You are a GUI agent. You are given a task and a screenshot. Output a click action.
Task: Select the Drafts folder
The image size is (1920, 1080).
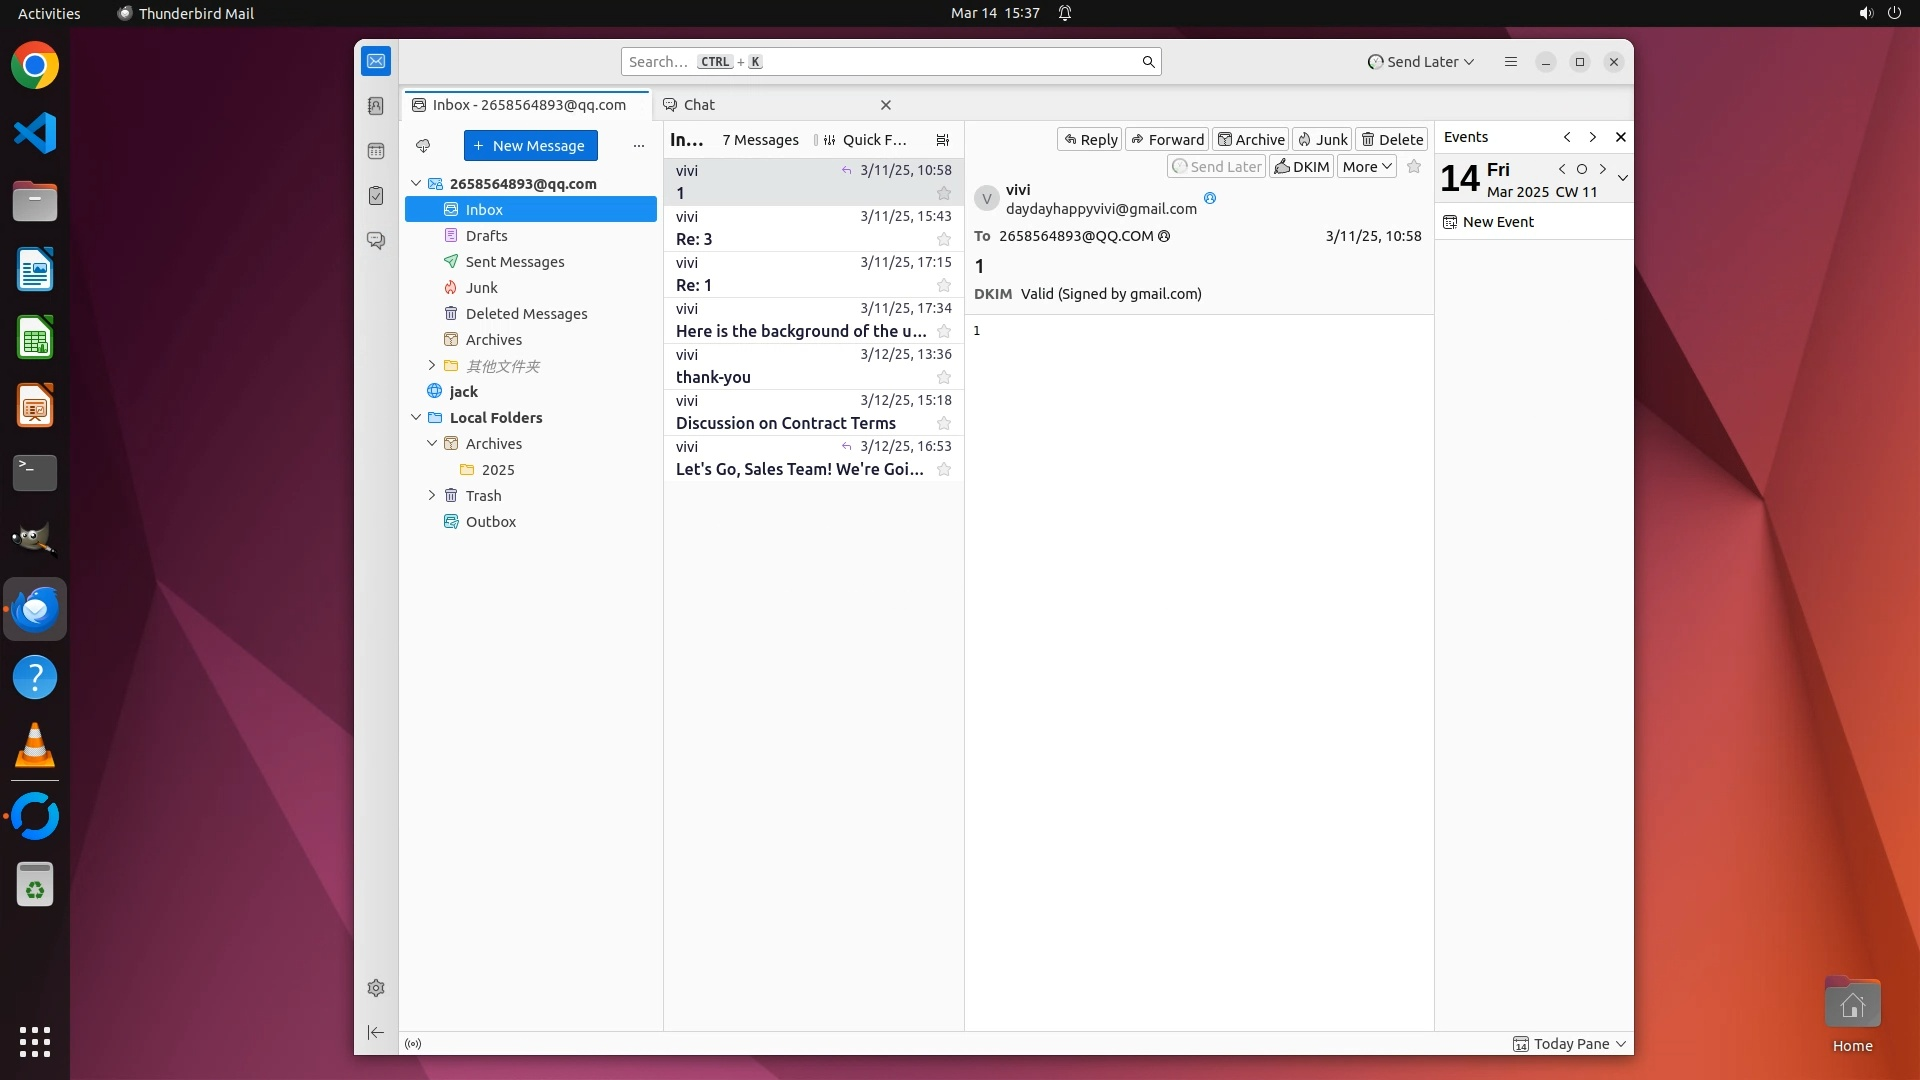point(486,236)
